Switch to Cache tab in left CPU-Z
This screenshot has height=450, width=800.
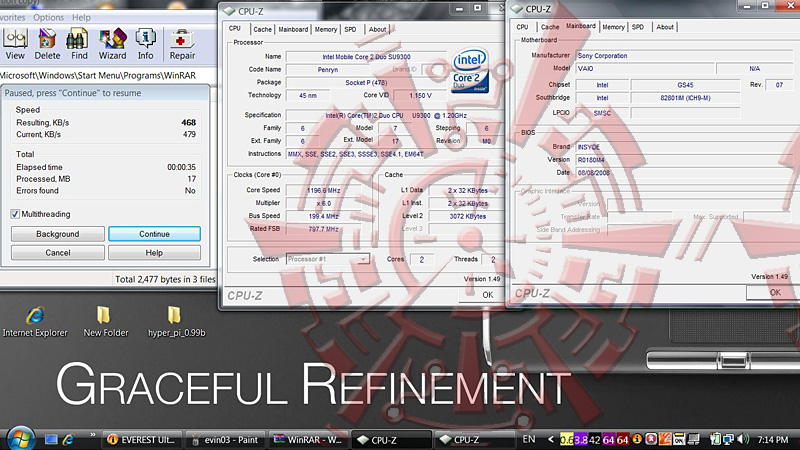click(262, 30)
